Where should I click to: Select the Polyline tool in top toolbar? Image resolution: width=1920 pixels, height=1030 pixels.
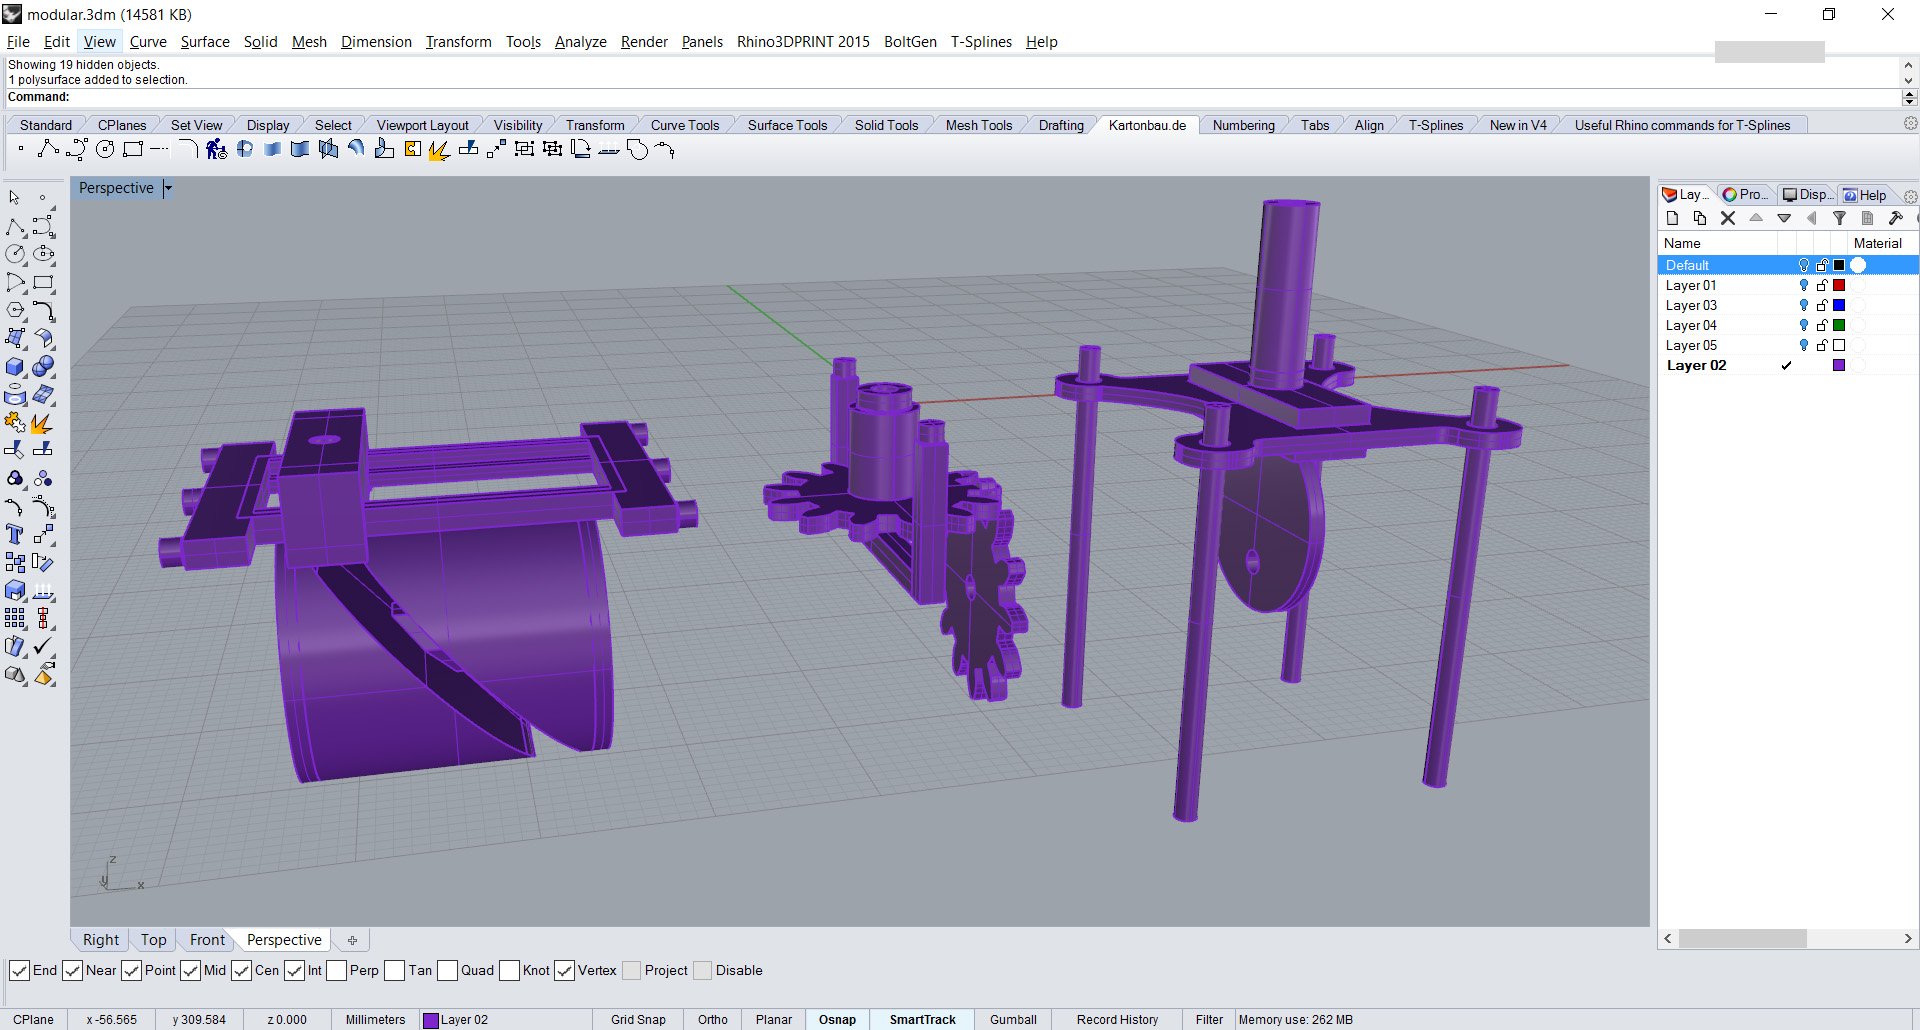[47, 150]
